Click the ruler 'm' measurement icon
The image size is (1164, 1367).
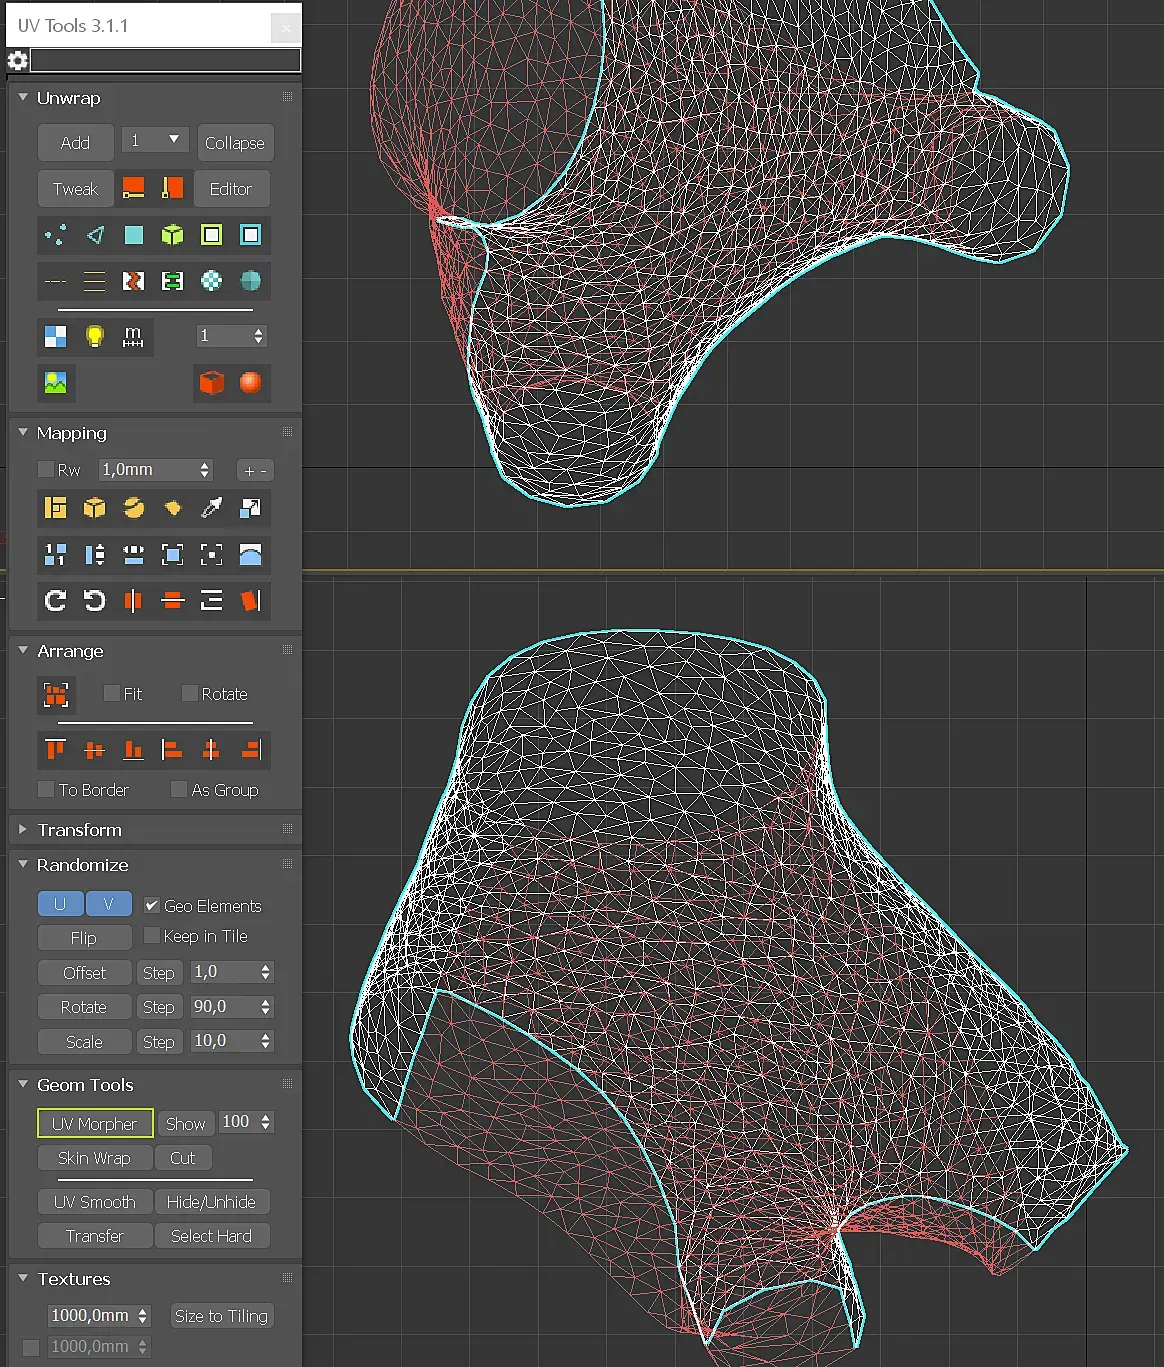click(x=133, y=336)
